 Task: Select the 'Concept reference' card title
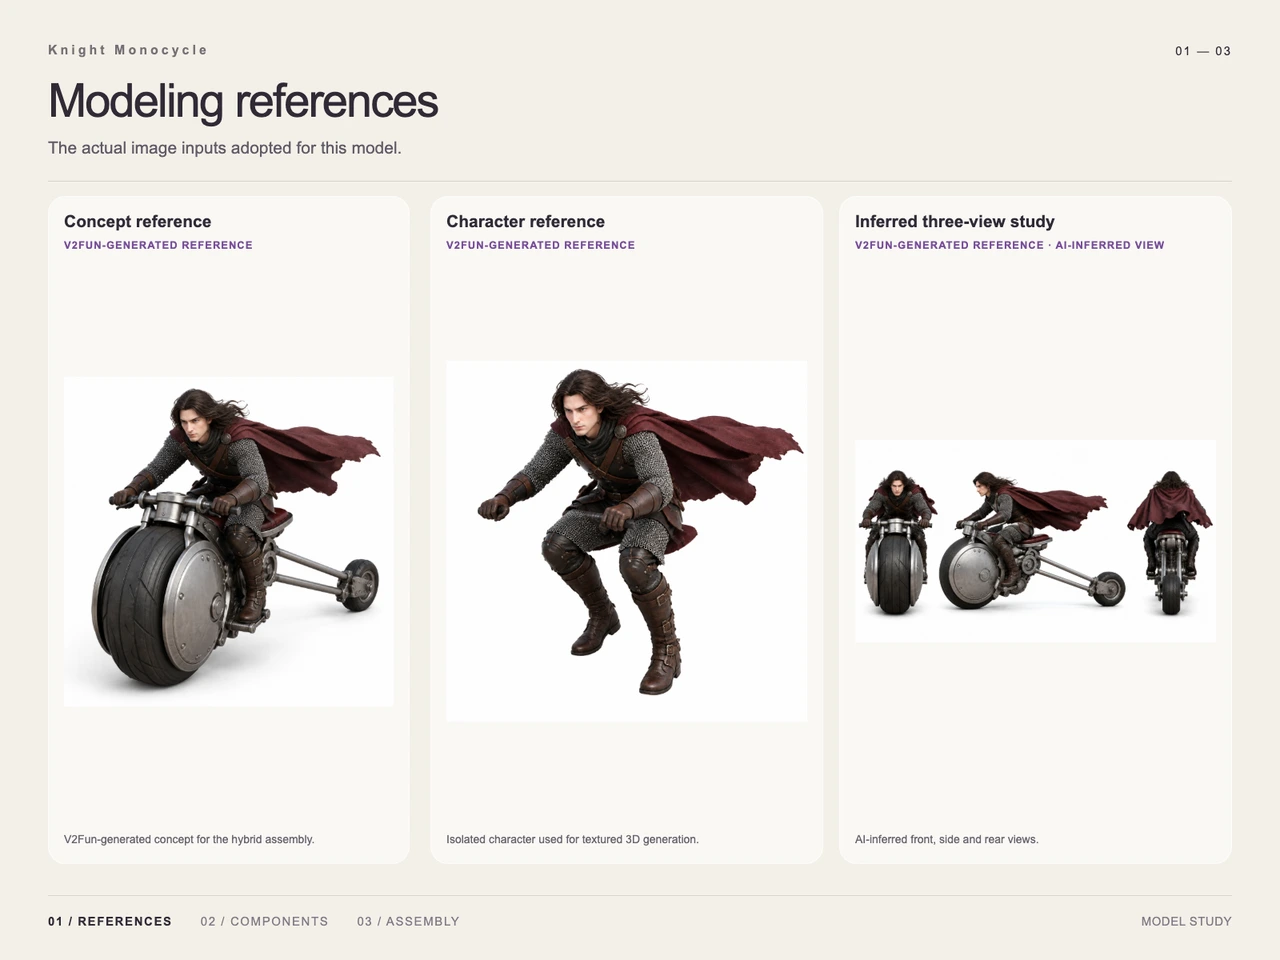[x=138, y=222]
